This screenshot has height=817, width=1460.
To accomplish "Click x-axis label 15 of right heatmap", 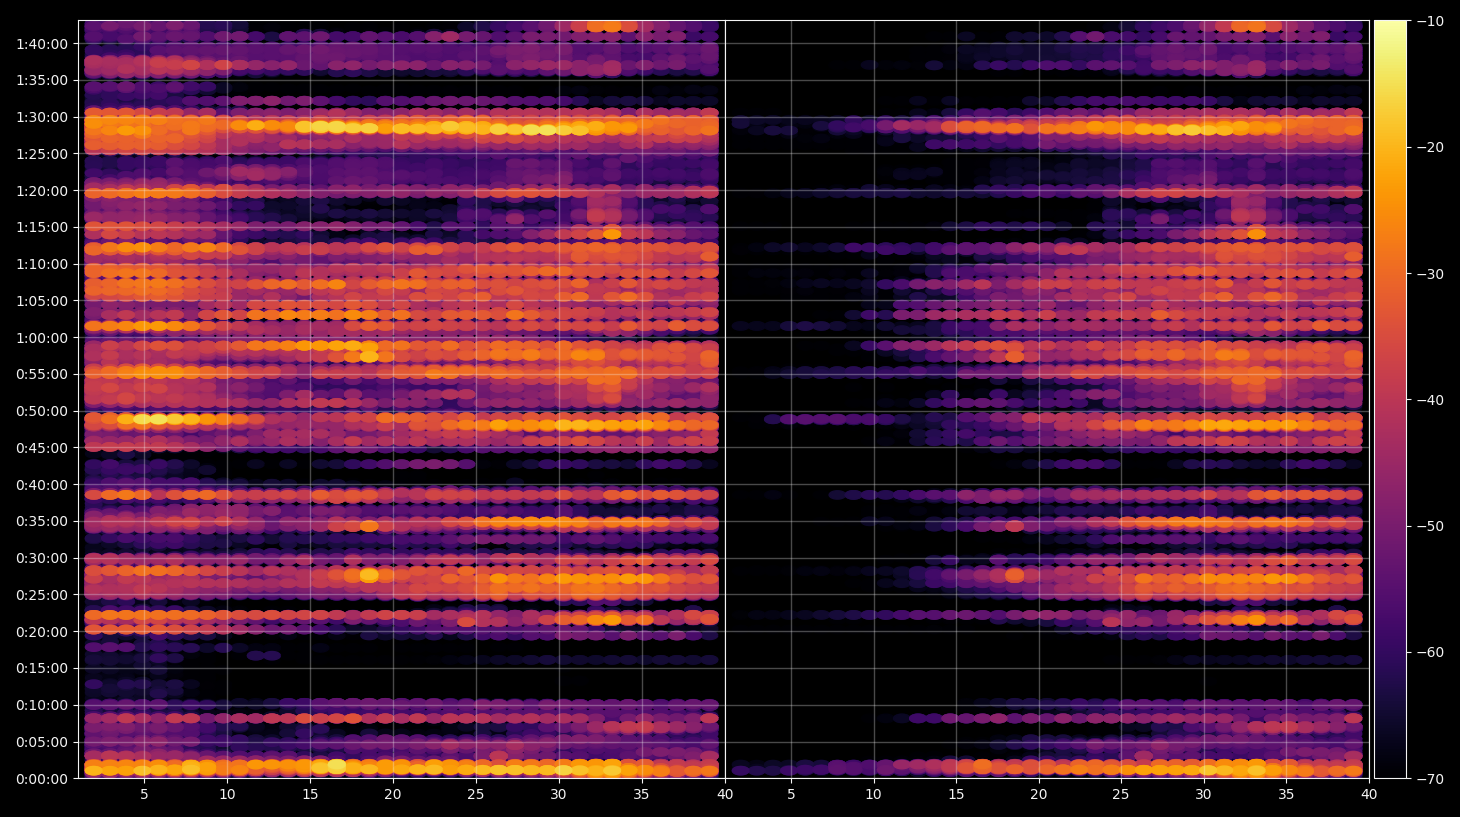I will [x=956, y=795].
